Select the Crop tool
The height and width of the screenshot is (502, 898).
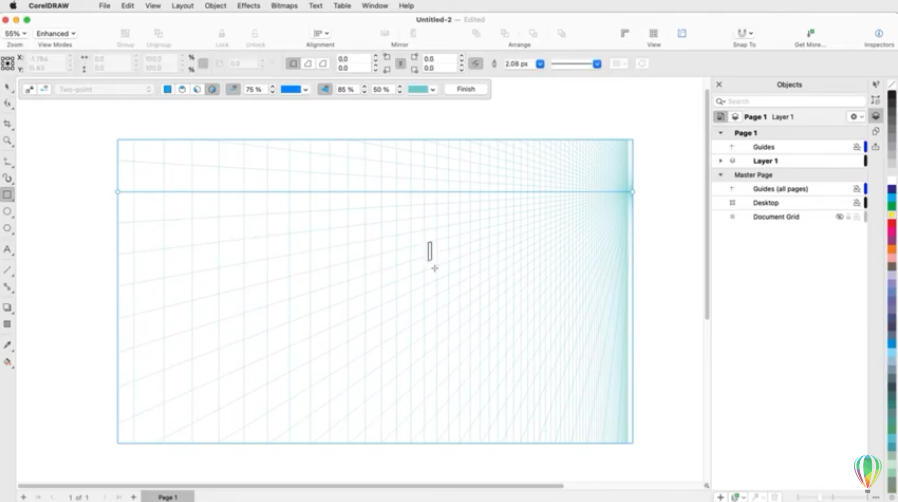pos(7,124)
